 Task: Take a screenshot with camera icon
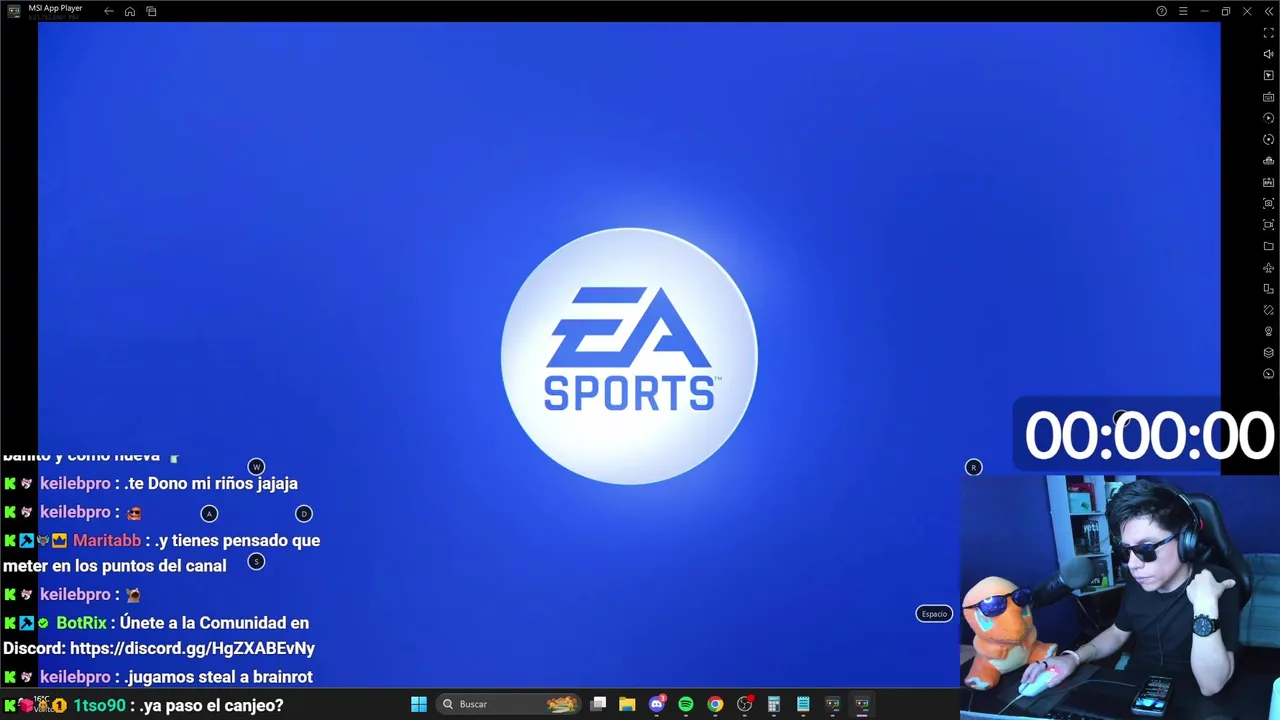(x=1269, y=203)
